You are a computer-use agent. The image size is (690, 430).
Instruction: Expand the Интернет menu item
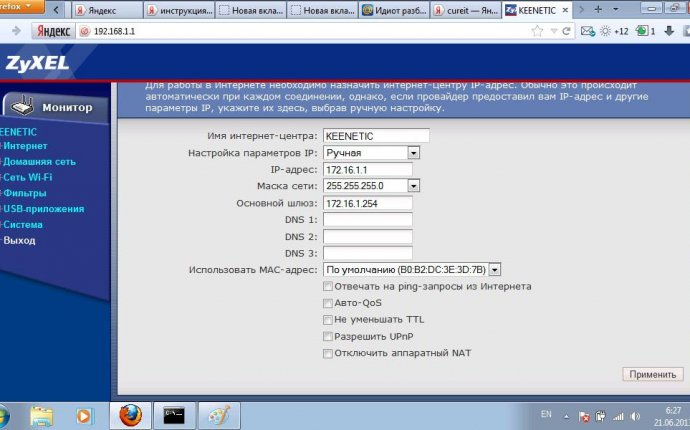[25, 146]
